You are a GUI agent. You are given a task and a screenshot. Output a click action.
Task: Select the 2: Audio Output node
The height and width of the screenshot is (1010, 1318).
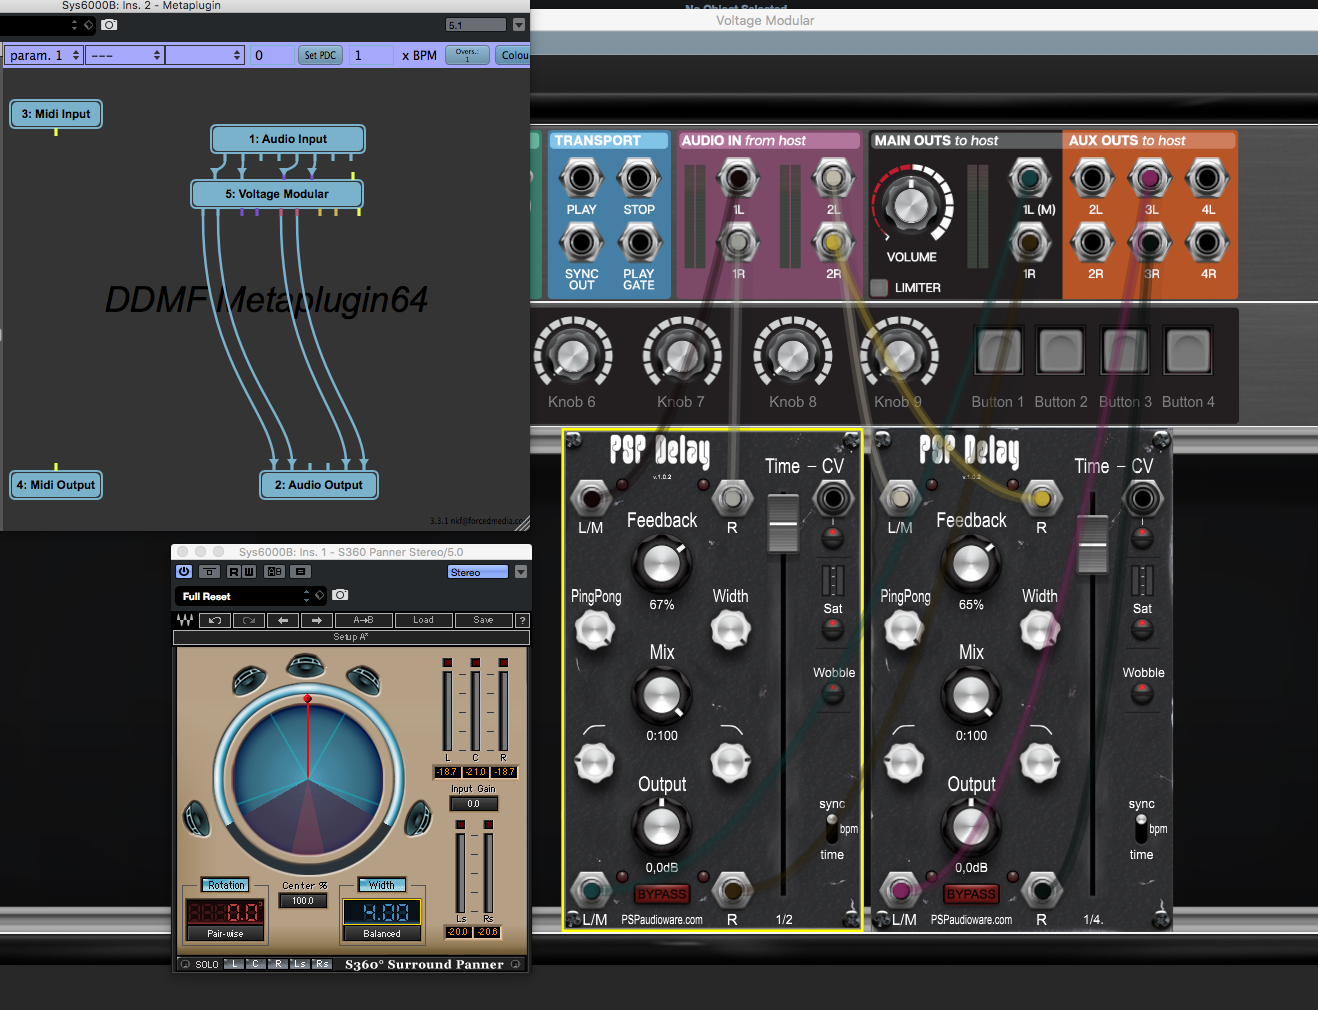tap(319, 485)
